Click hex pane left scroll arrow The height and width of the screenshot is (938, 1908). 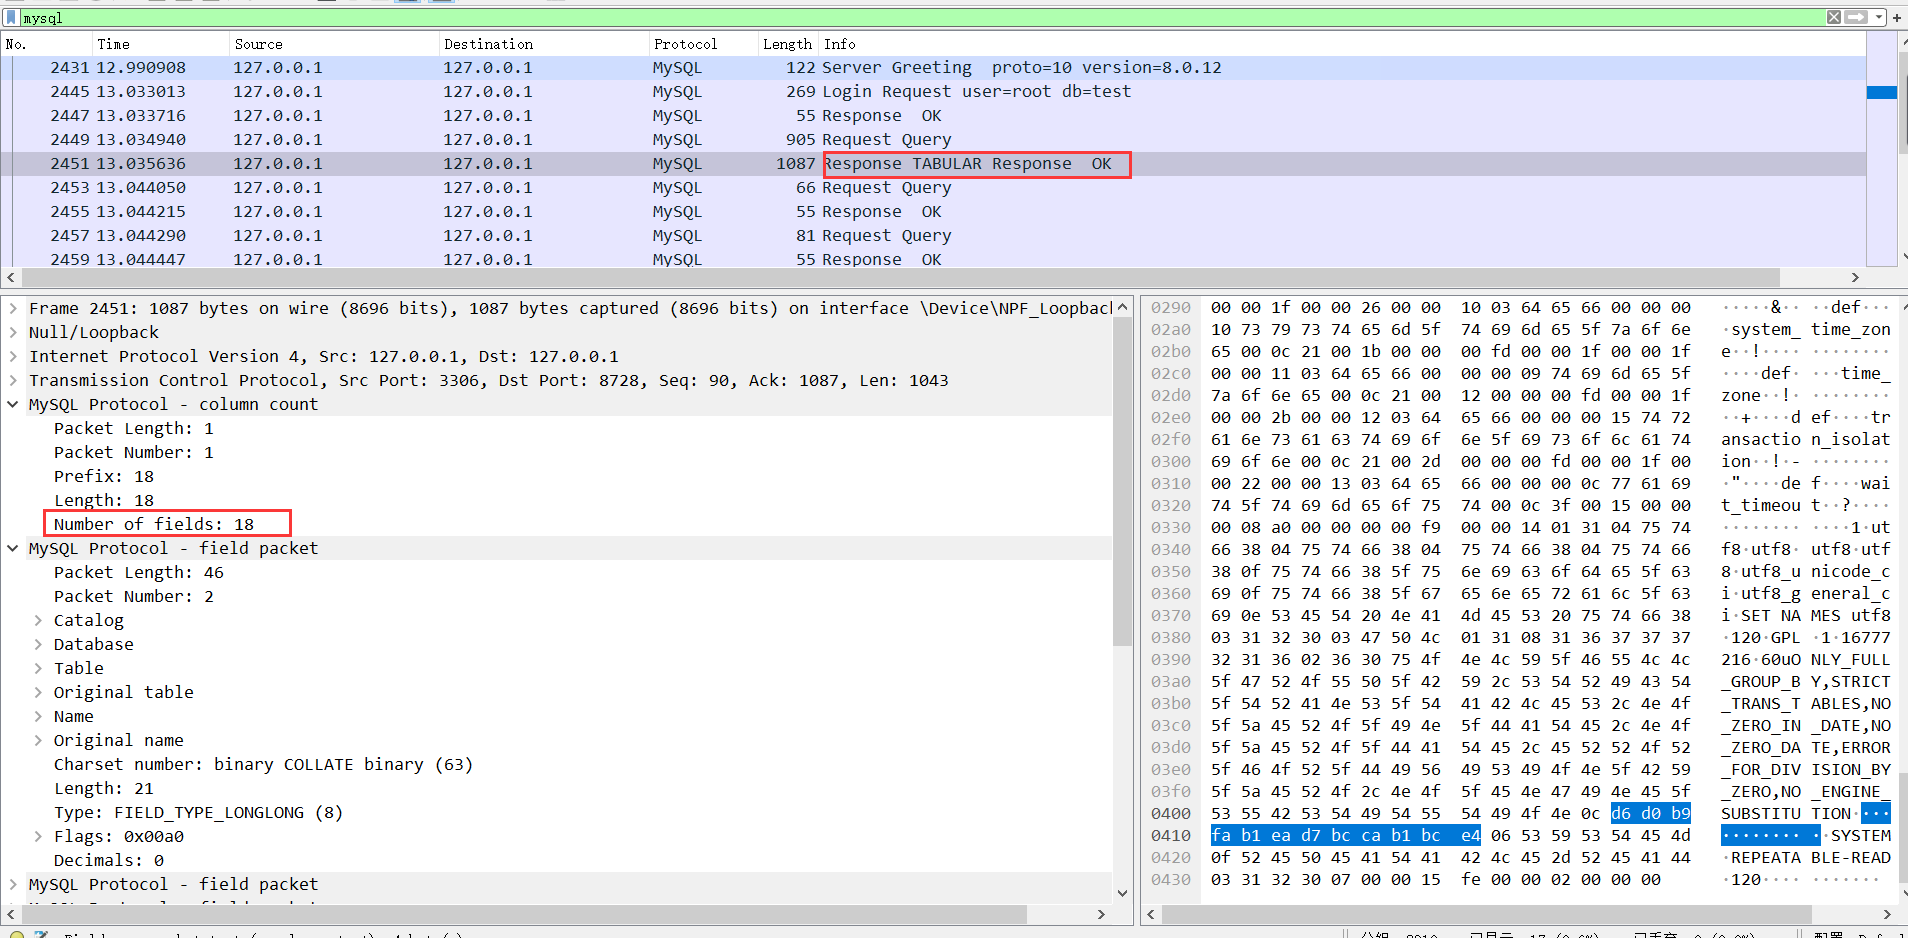point(1151,914)
